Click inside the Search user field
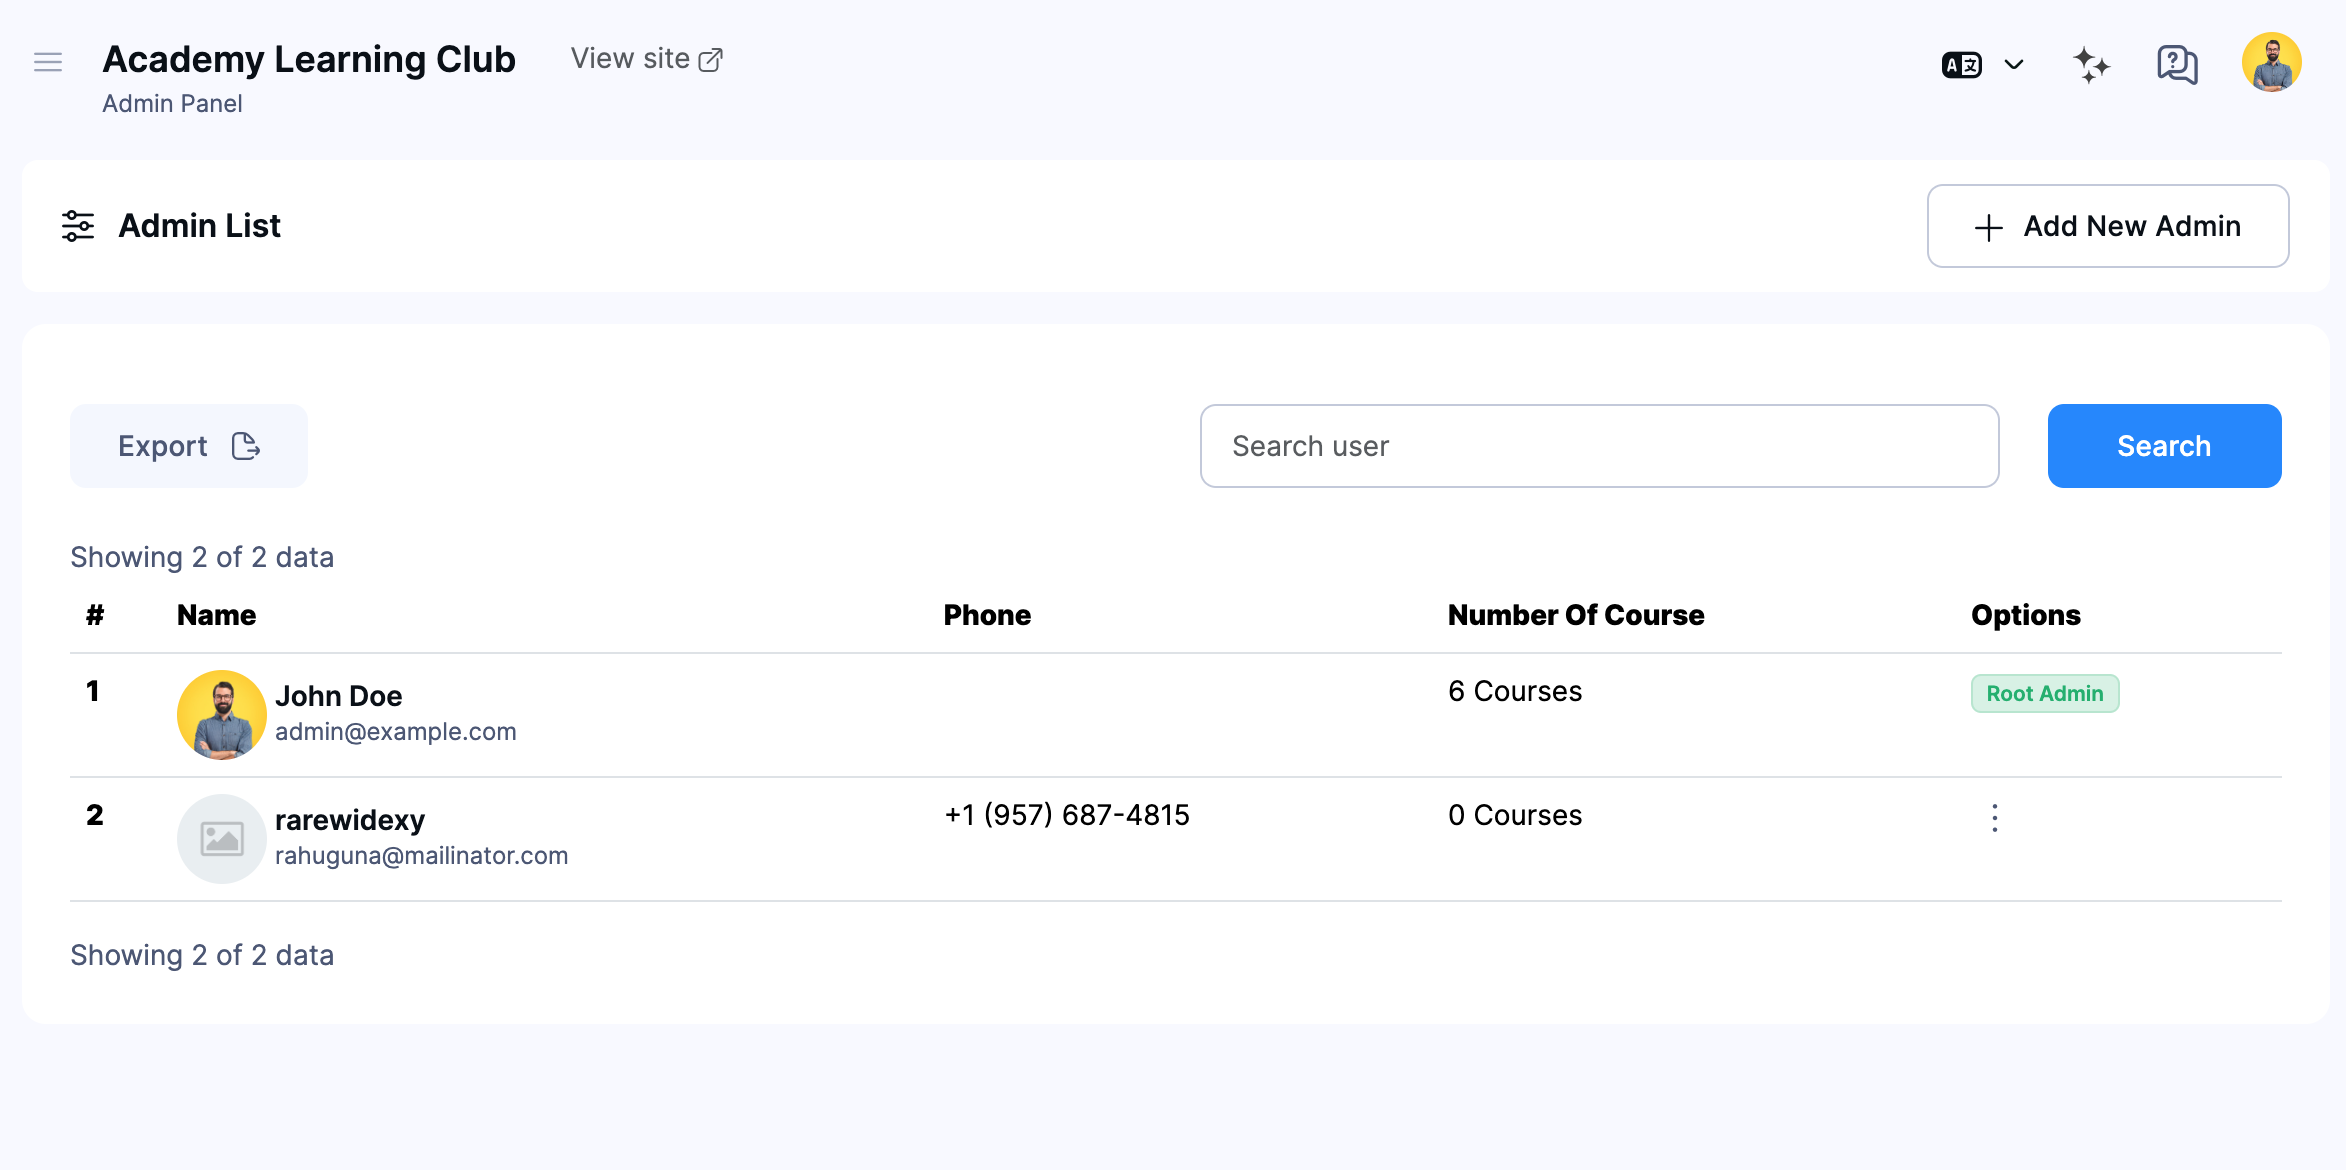2346x1170 pixels. coord(1599,446)
